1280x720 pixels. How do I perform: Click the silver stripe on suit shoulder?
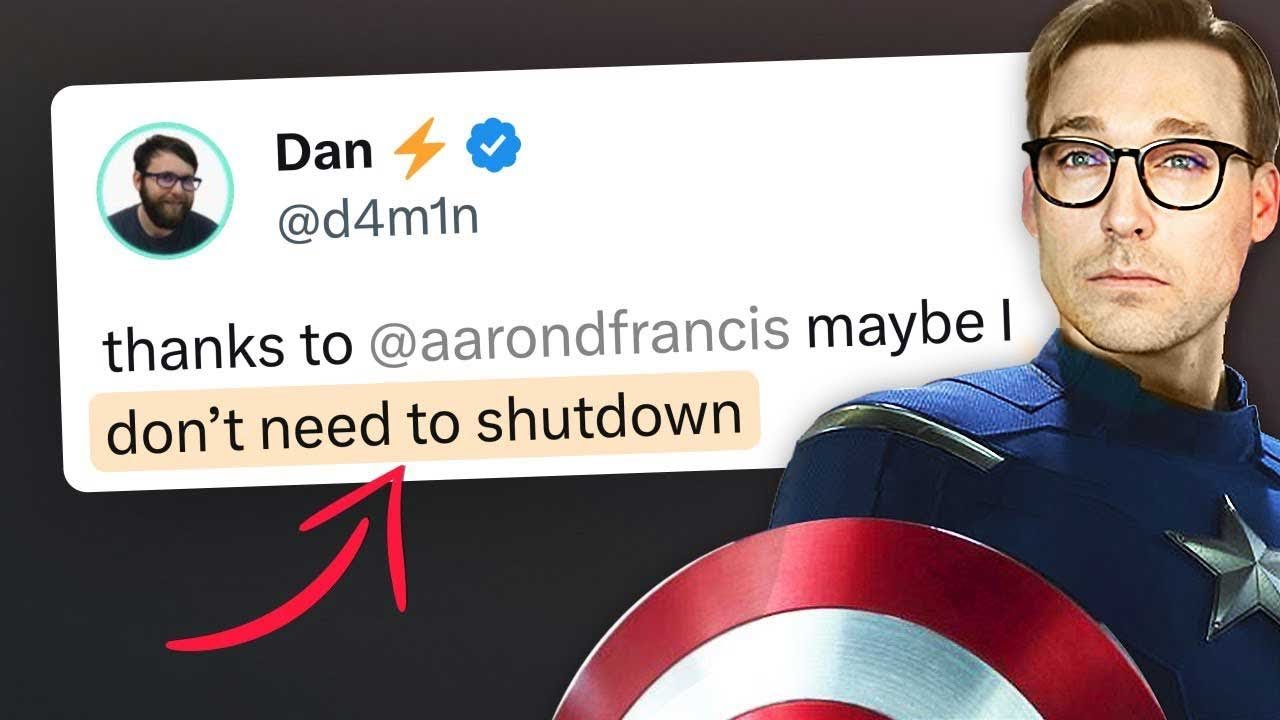point(900,432)
